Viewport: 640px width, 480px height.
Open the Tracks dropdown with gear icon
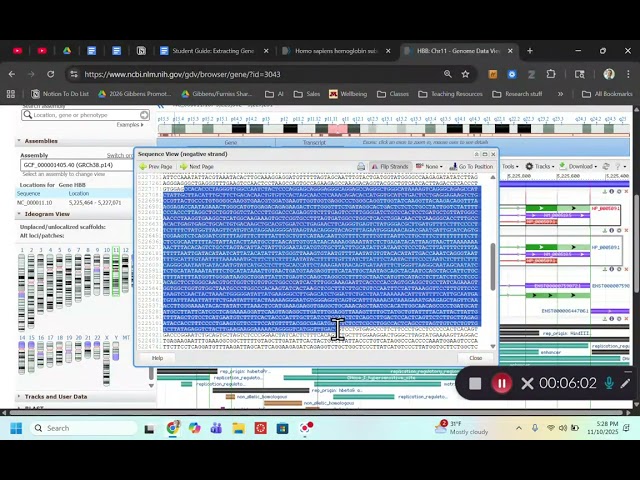coord(540,166)
